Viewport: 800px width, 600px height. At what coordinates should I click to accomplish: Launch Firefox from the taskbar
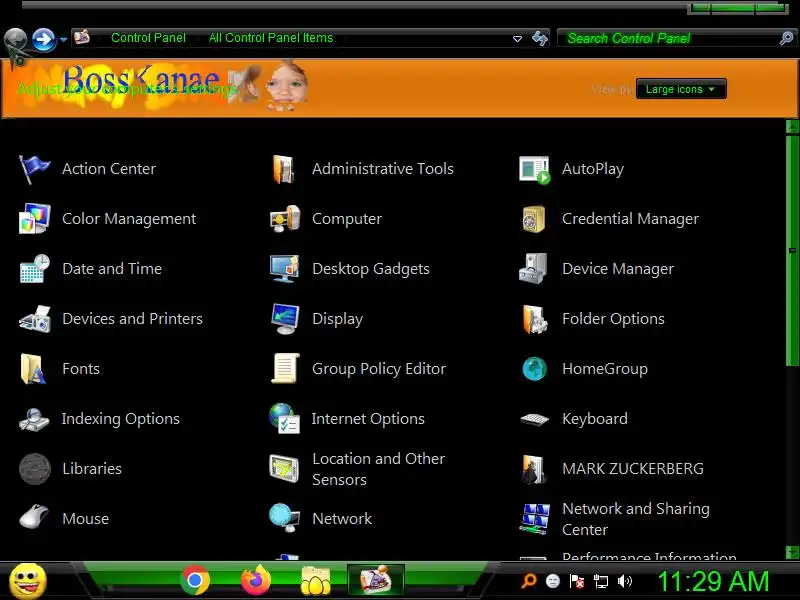[255, 580]
